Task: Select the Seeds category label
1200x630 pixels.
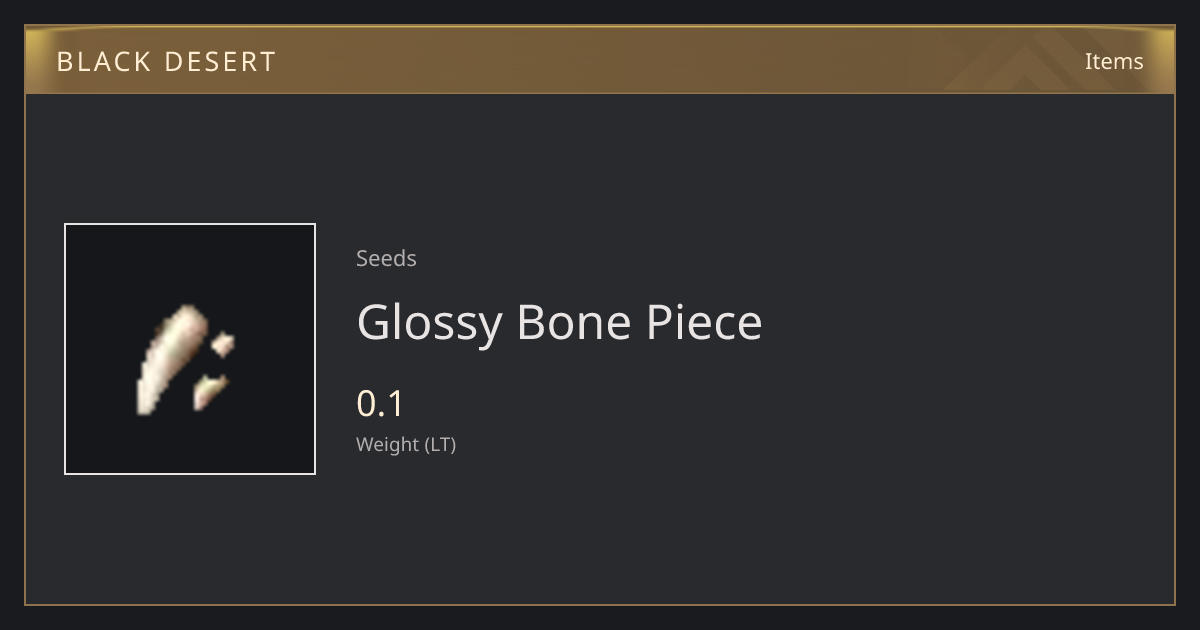Action: [x=386, y=258]
